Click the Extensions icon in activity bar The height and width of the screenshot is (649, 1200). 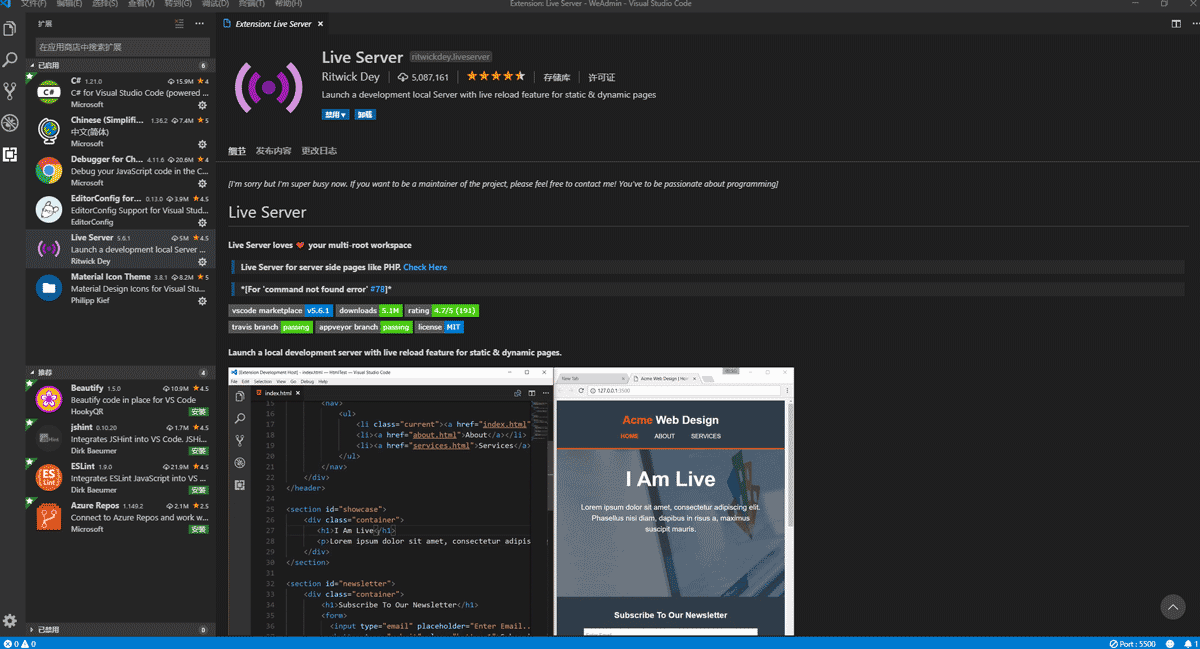[10, 154]
